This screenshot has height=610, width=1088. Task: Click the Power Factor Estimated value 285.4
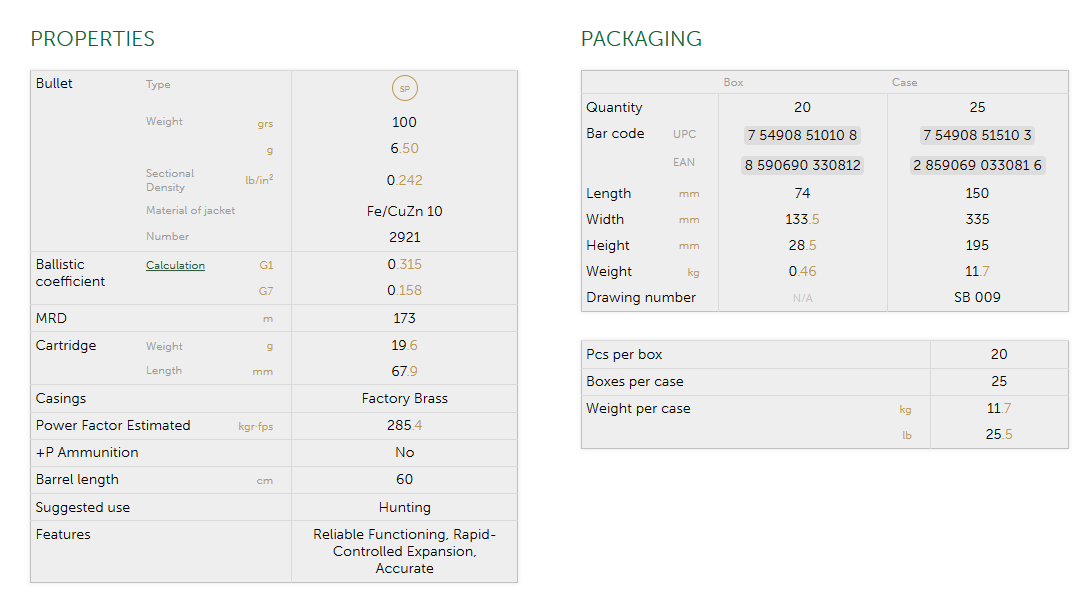[404, 425]
